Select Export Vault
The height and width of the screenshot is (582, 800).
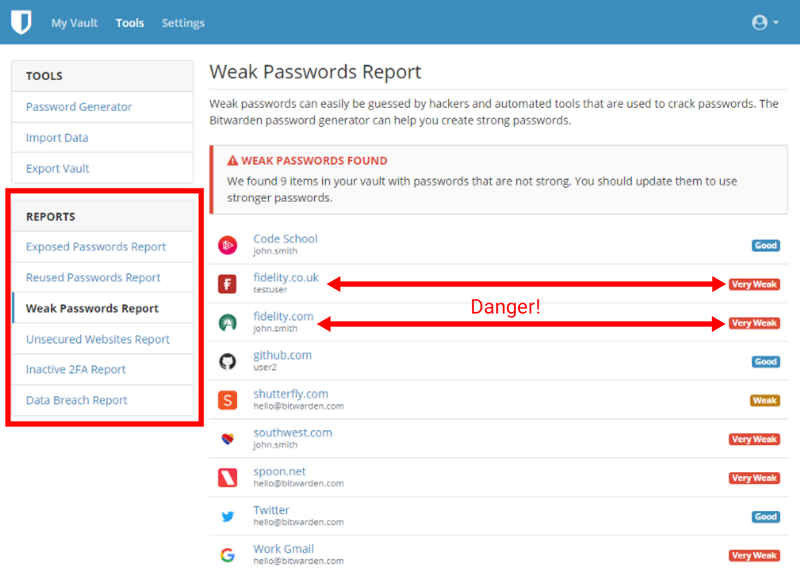pyautogui.click(x=58, y=168)
